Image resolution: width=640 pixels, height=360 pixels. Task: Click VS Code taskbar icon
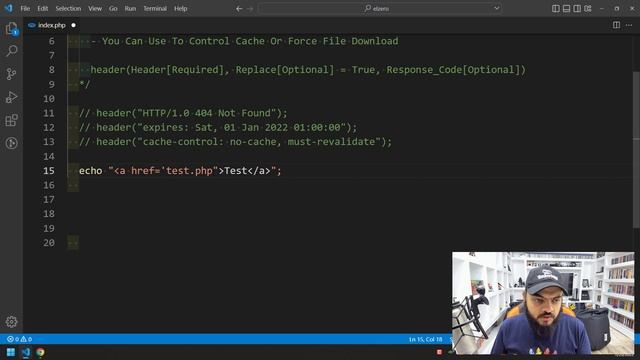pyautogui.click(x=26, y=352)
